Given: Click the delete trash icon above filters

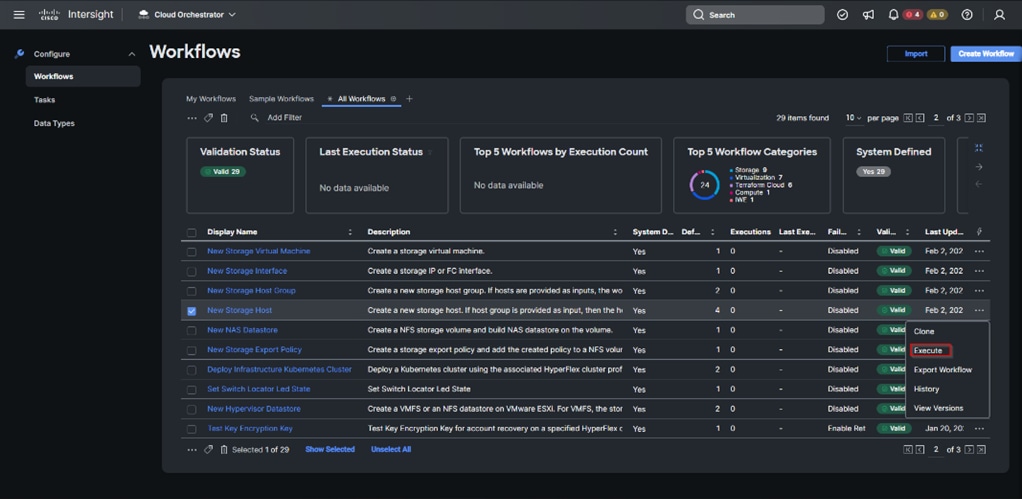Looking at the screenshot, I should (224, 118).
